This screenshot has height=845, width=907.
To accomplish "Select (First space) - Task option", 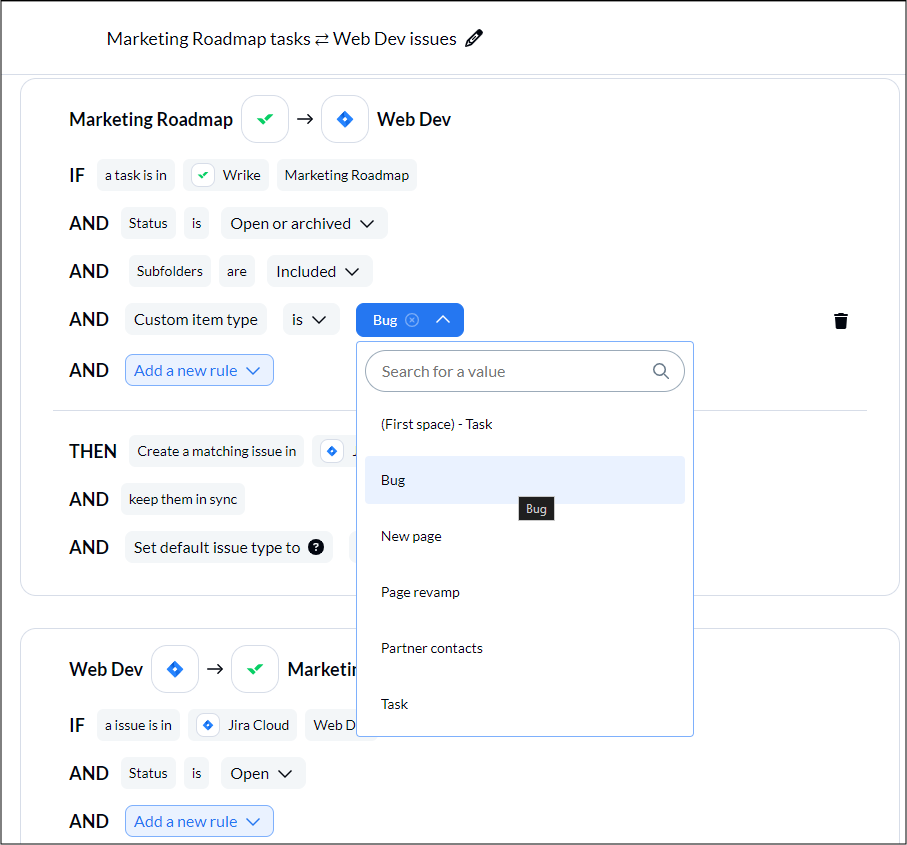I will [525, 425].
